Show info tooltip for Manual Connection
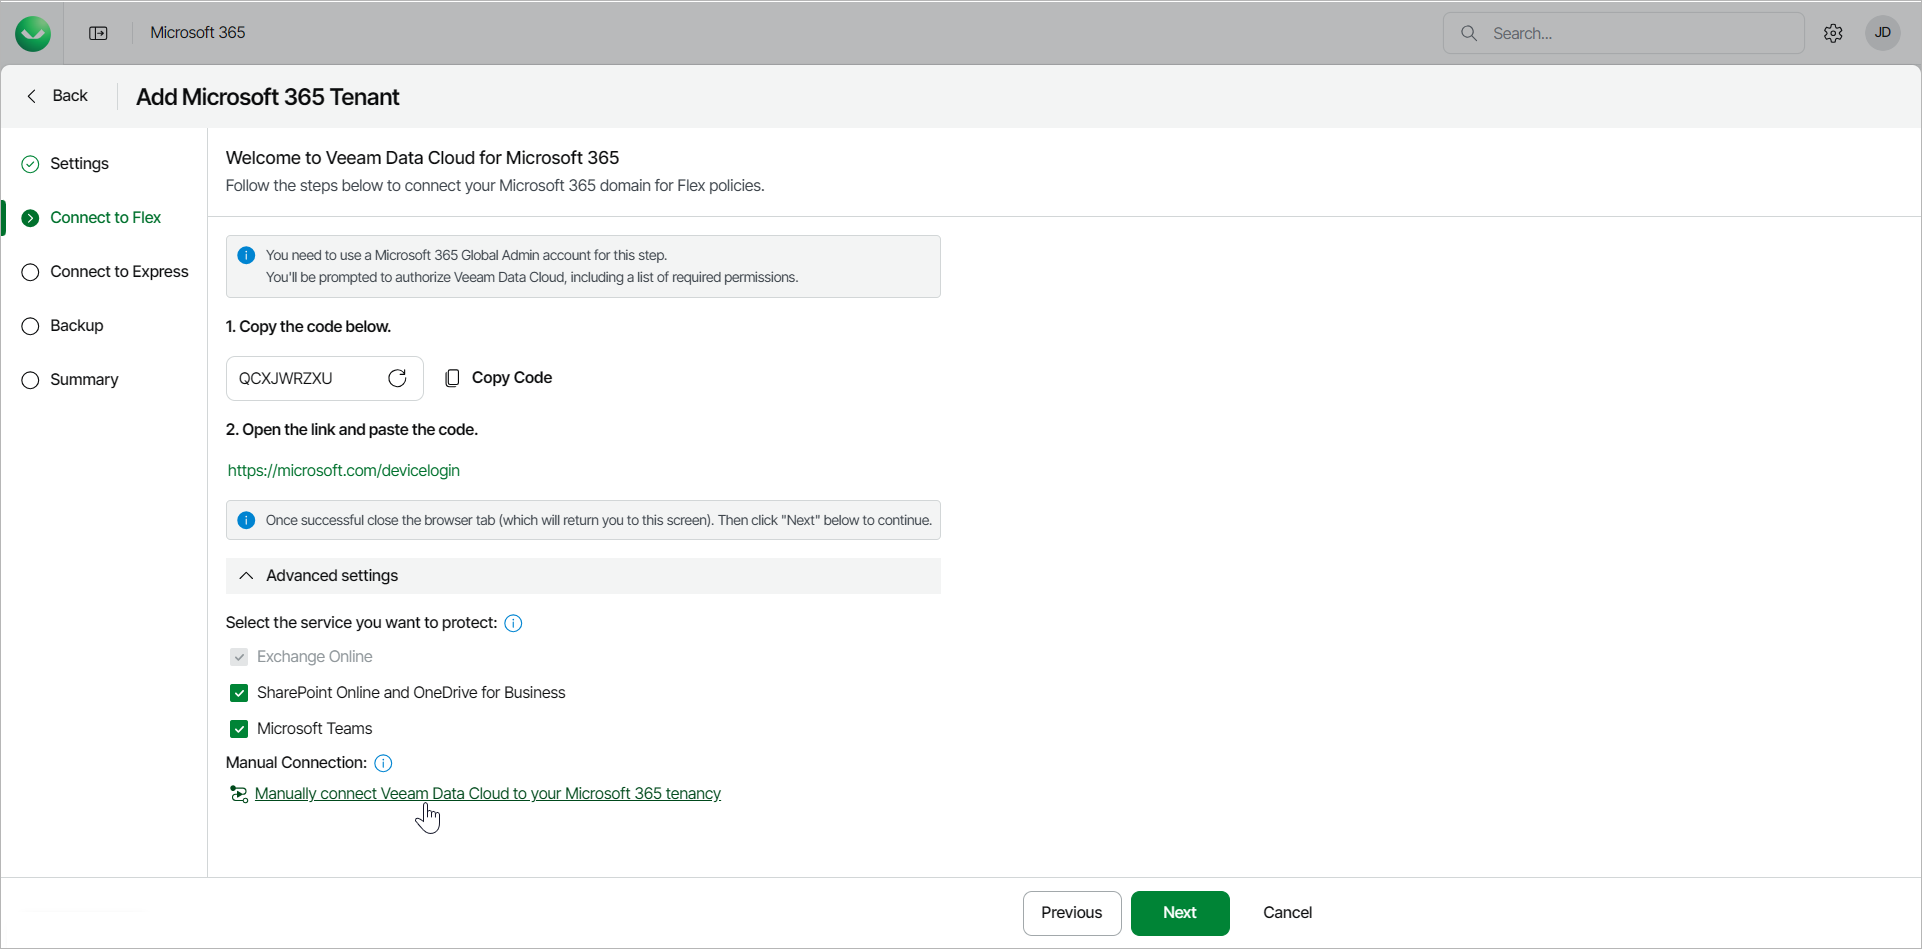The width and height of the screenshot is (1922, 949). tap(383, 763)
